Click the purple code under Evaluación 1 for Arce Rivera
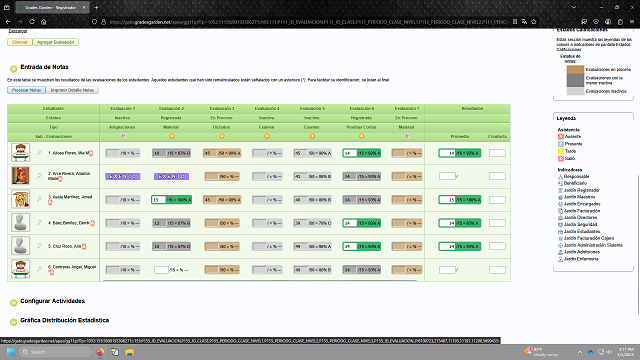 pyautogui.click(x=123, y=176)
